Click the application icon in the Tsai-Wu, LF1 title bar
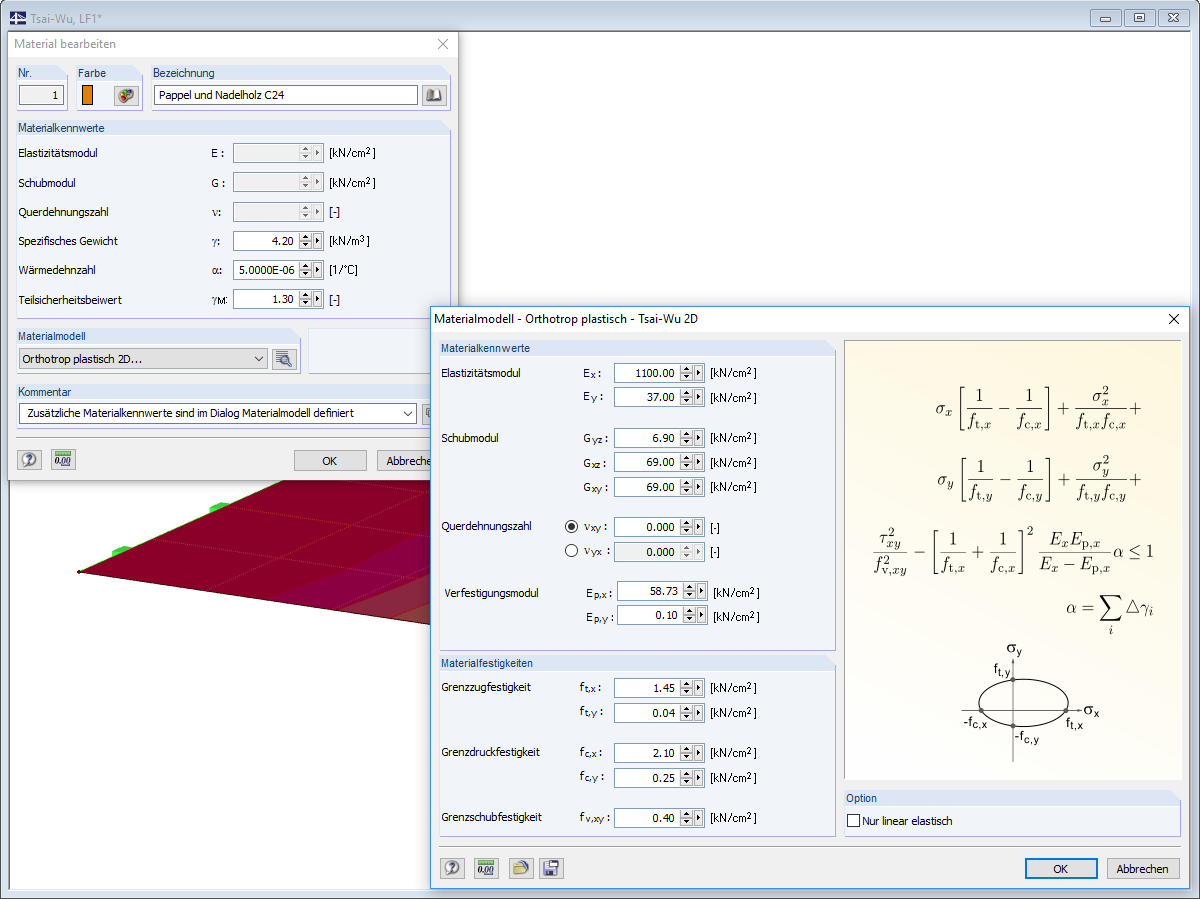This screenshot has height=899, width=1200. pos(17,17)
